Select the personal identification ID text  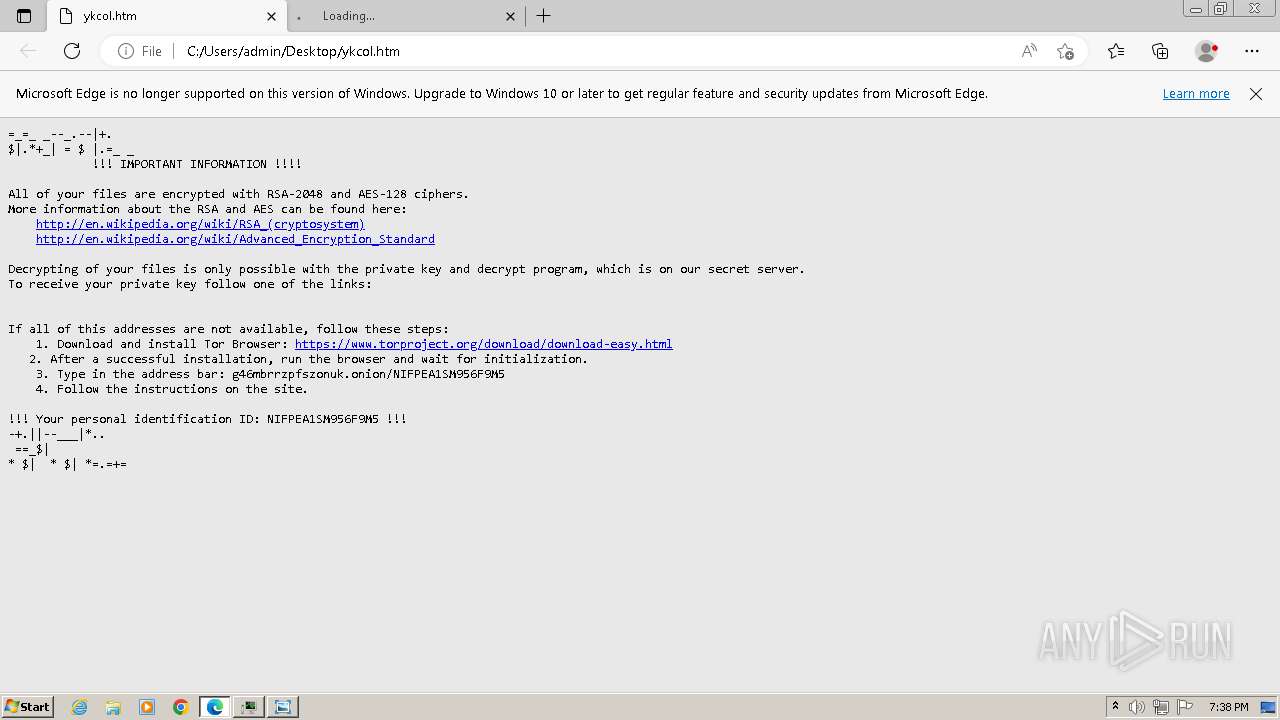pos(322,419)
